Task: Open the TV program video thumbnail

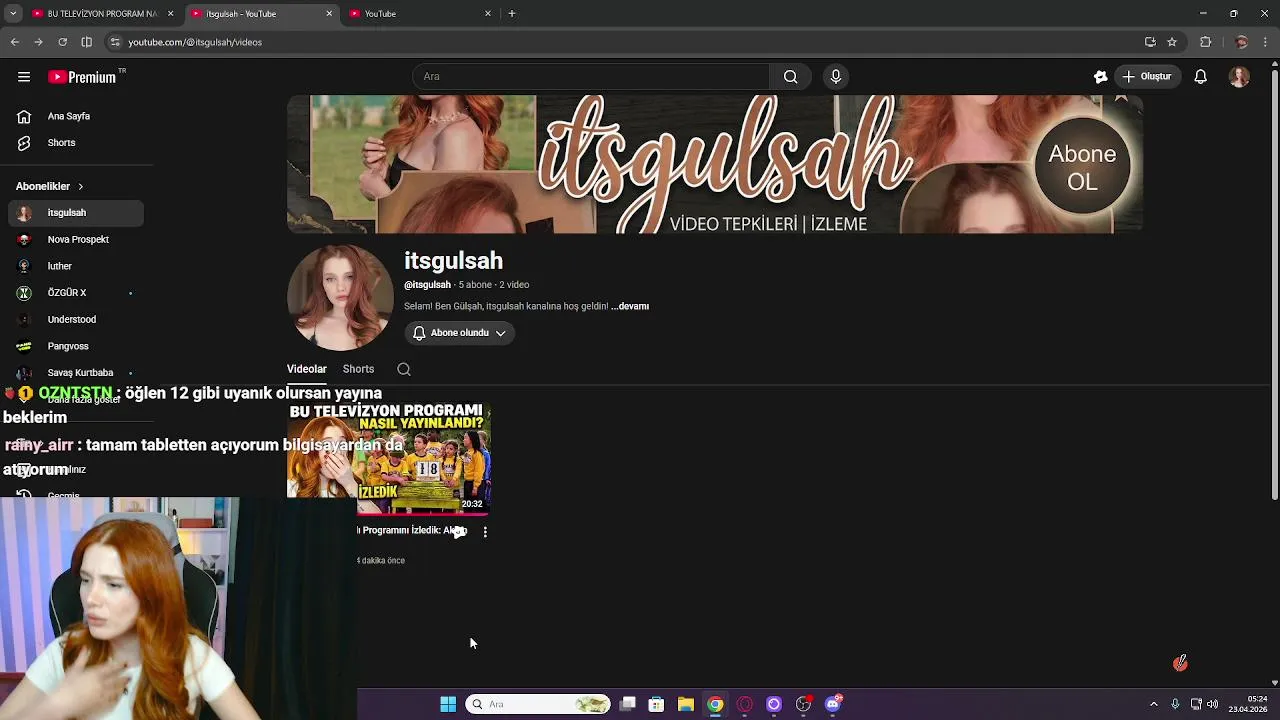Action: [389, 459]
